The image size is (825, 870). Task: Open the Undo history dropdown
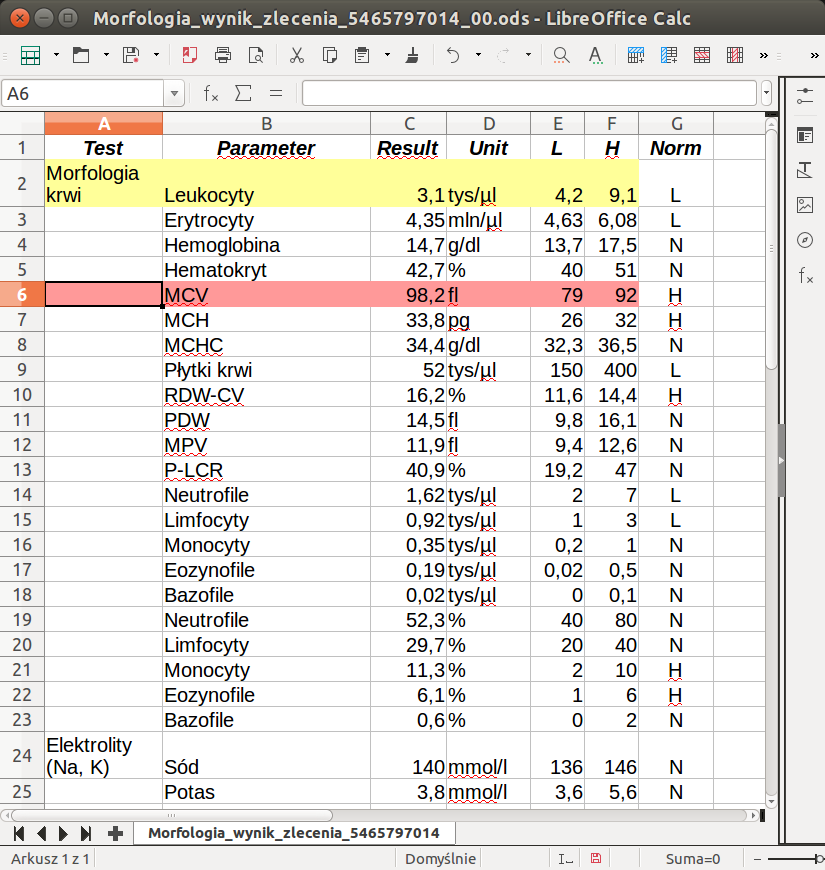[x=478, y=55]
